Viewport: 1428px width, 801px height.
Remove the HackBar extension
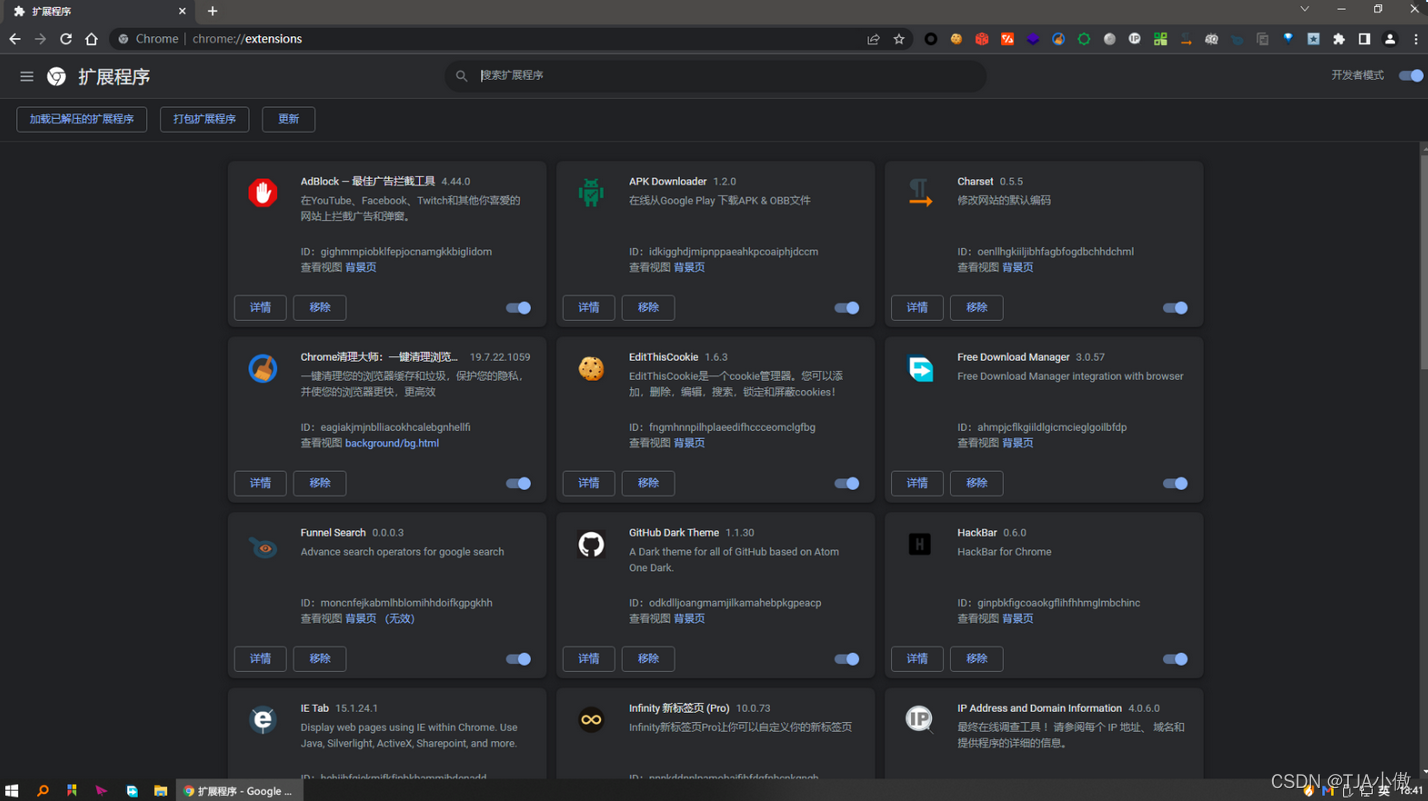click(976, 659)
